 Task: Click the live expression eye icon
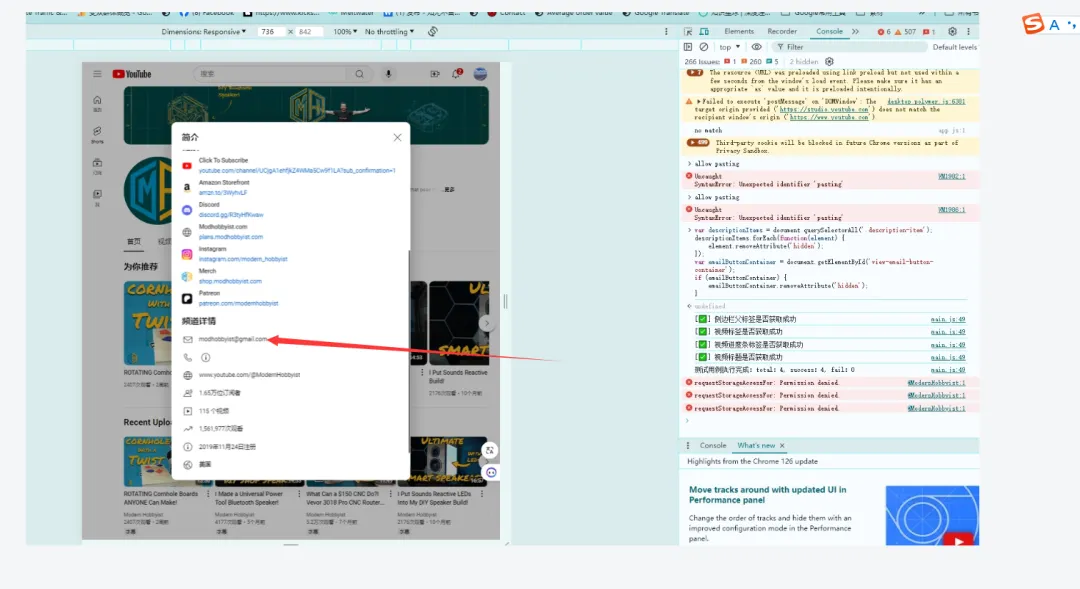tap(757, 47)
